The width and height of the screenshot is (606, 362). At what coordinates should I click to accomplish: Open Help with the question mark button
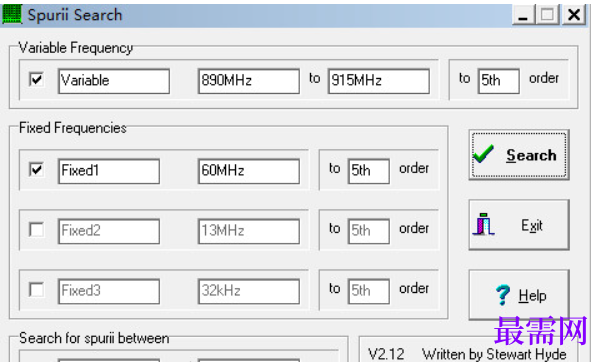(519, 295)
